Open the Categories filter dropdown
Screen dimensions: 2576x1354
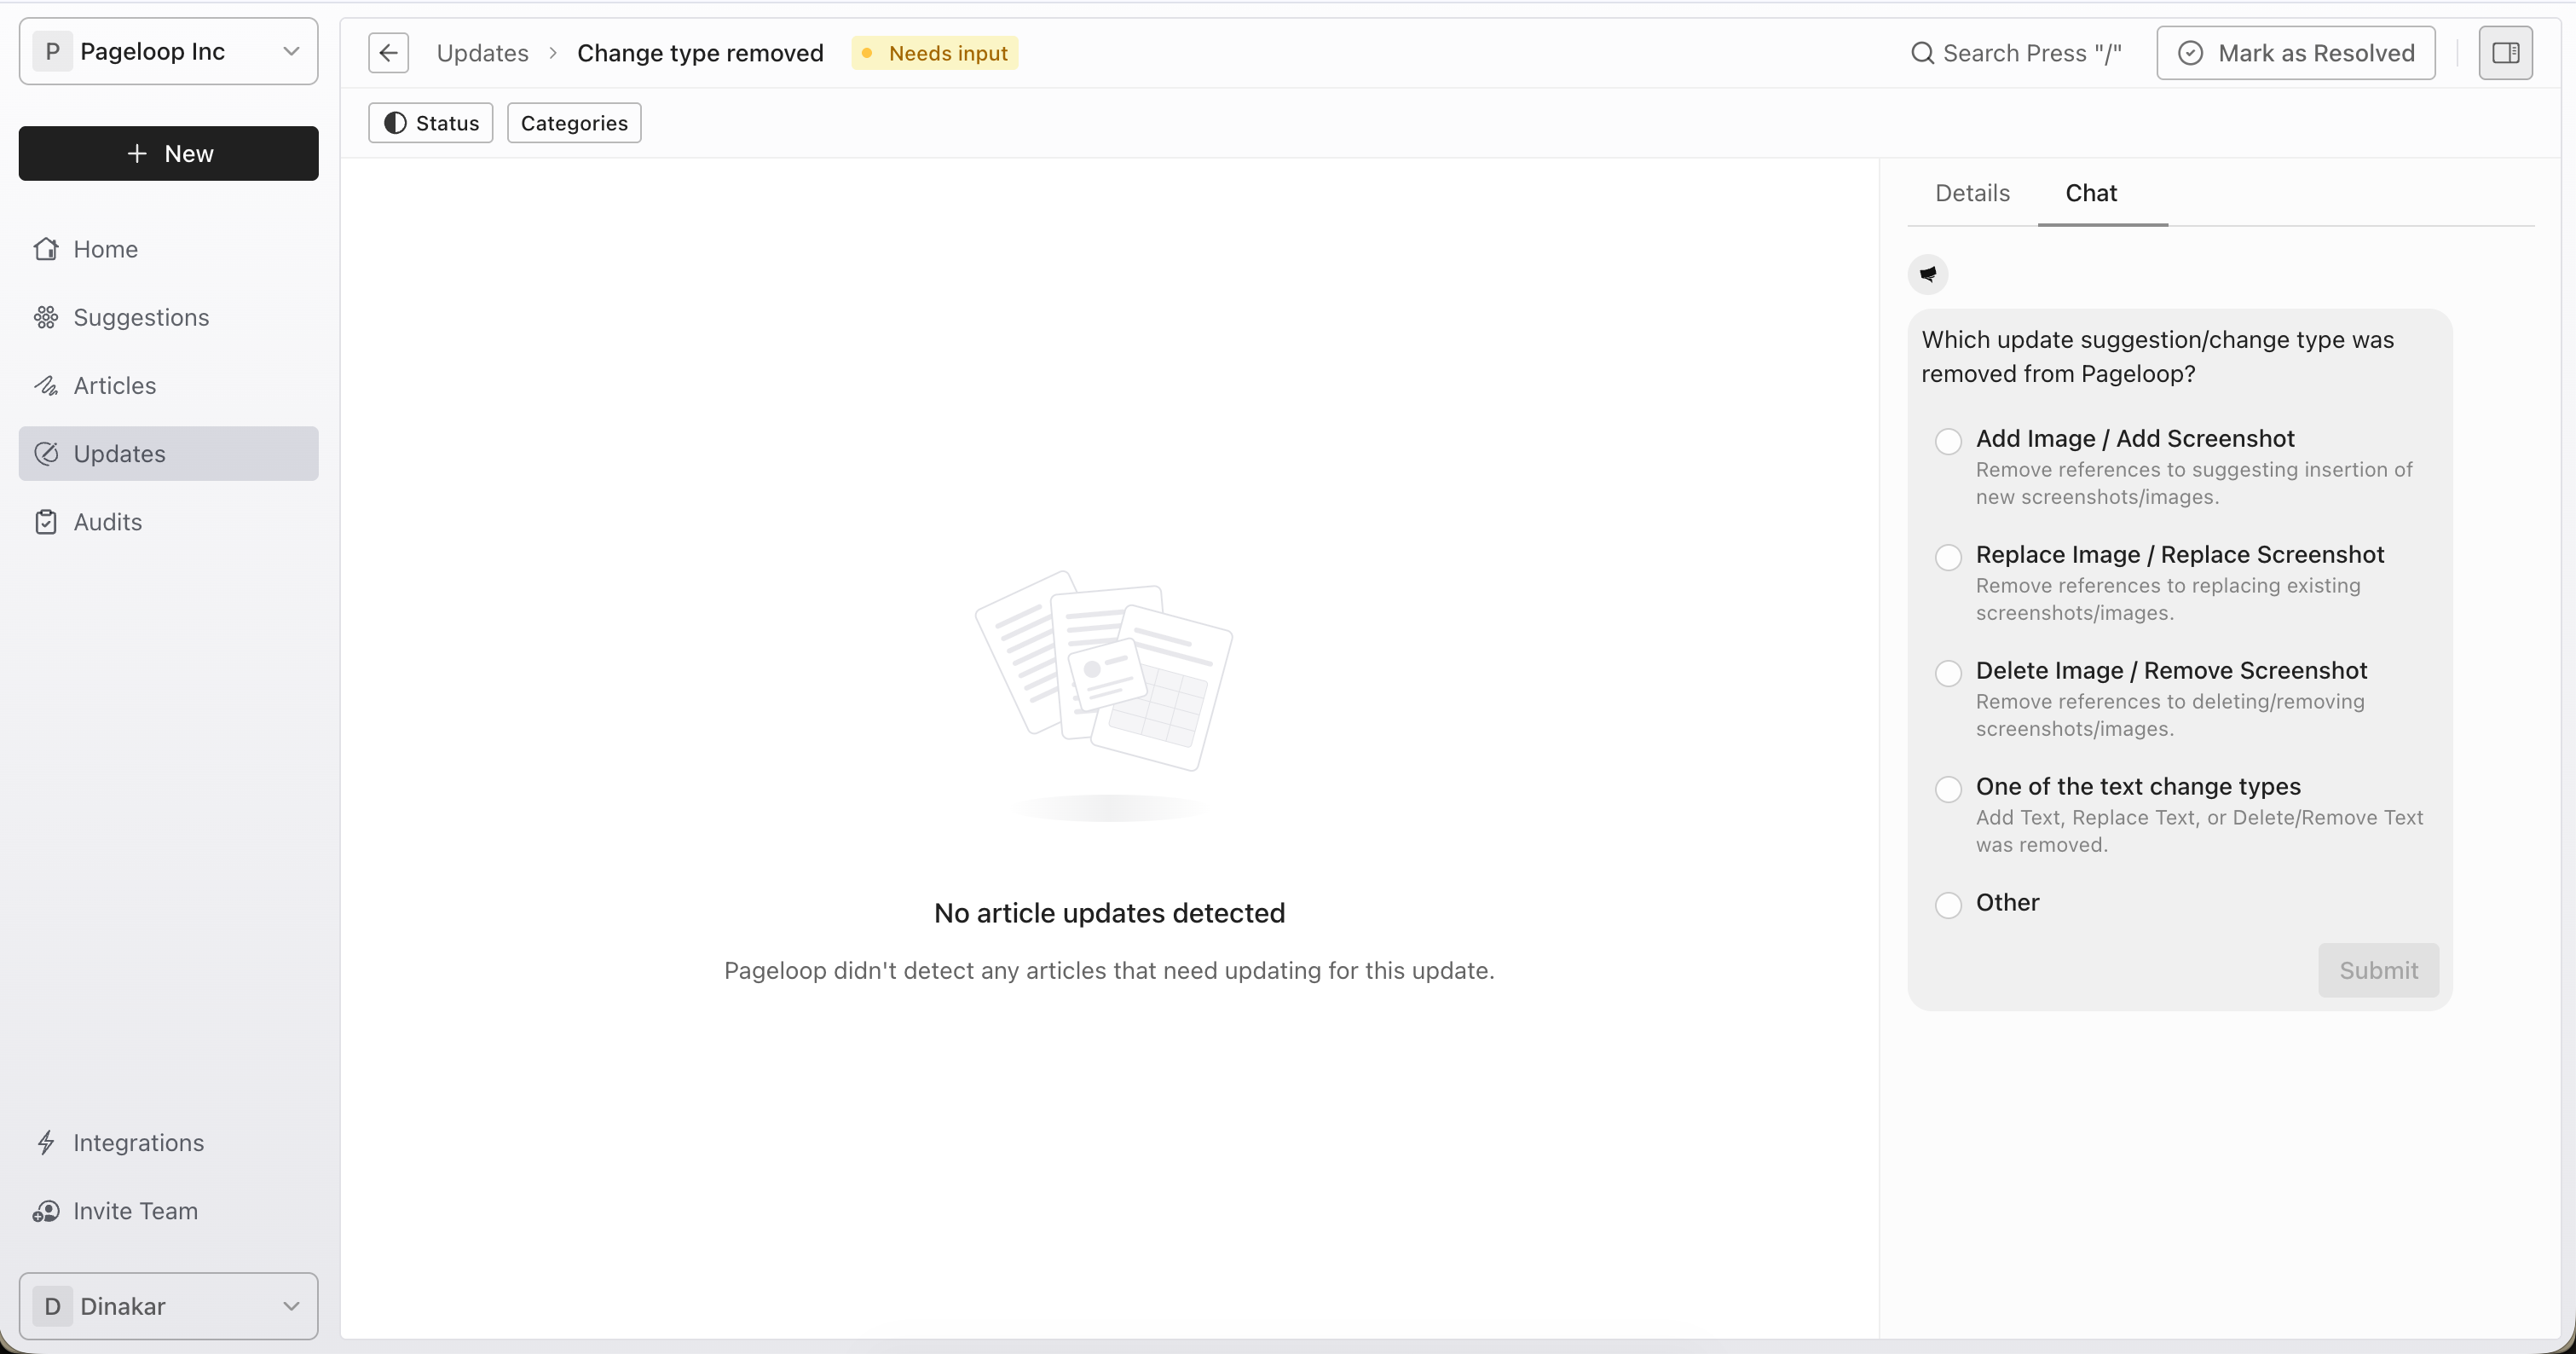(x=574, y=123)
